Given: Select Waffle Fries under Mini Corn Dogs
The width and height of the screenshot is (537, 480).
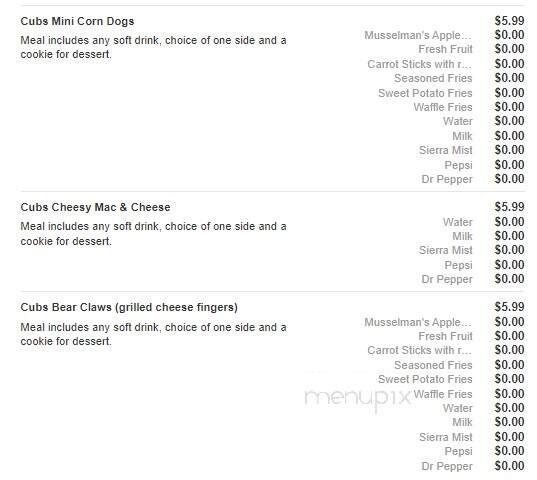Looking at the screenshot, I should point(443,107).
